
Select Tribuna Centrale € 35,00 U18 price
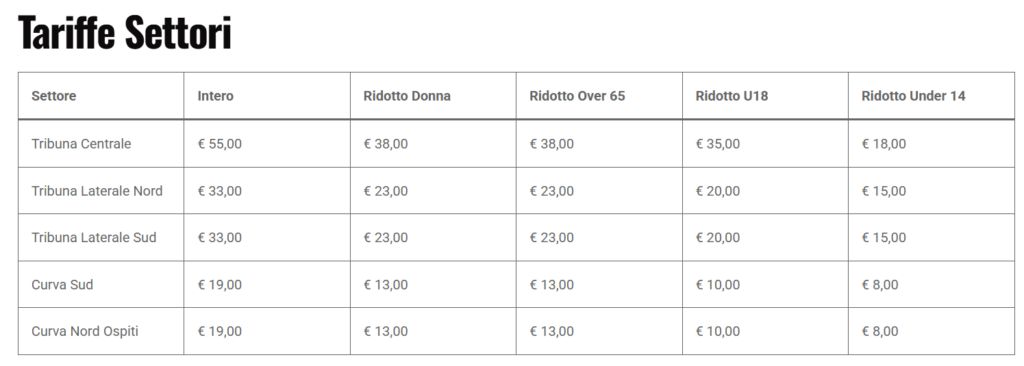718,144
